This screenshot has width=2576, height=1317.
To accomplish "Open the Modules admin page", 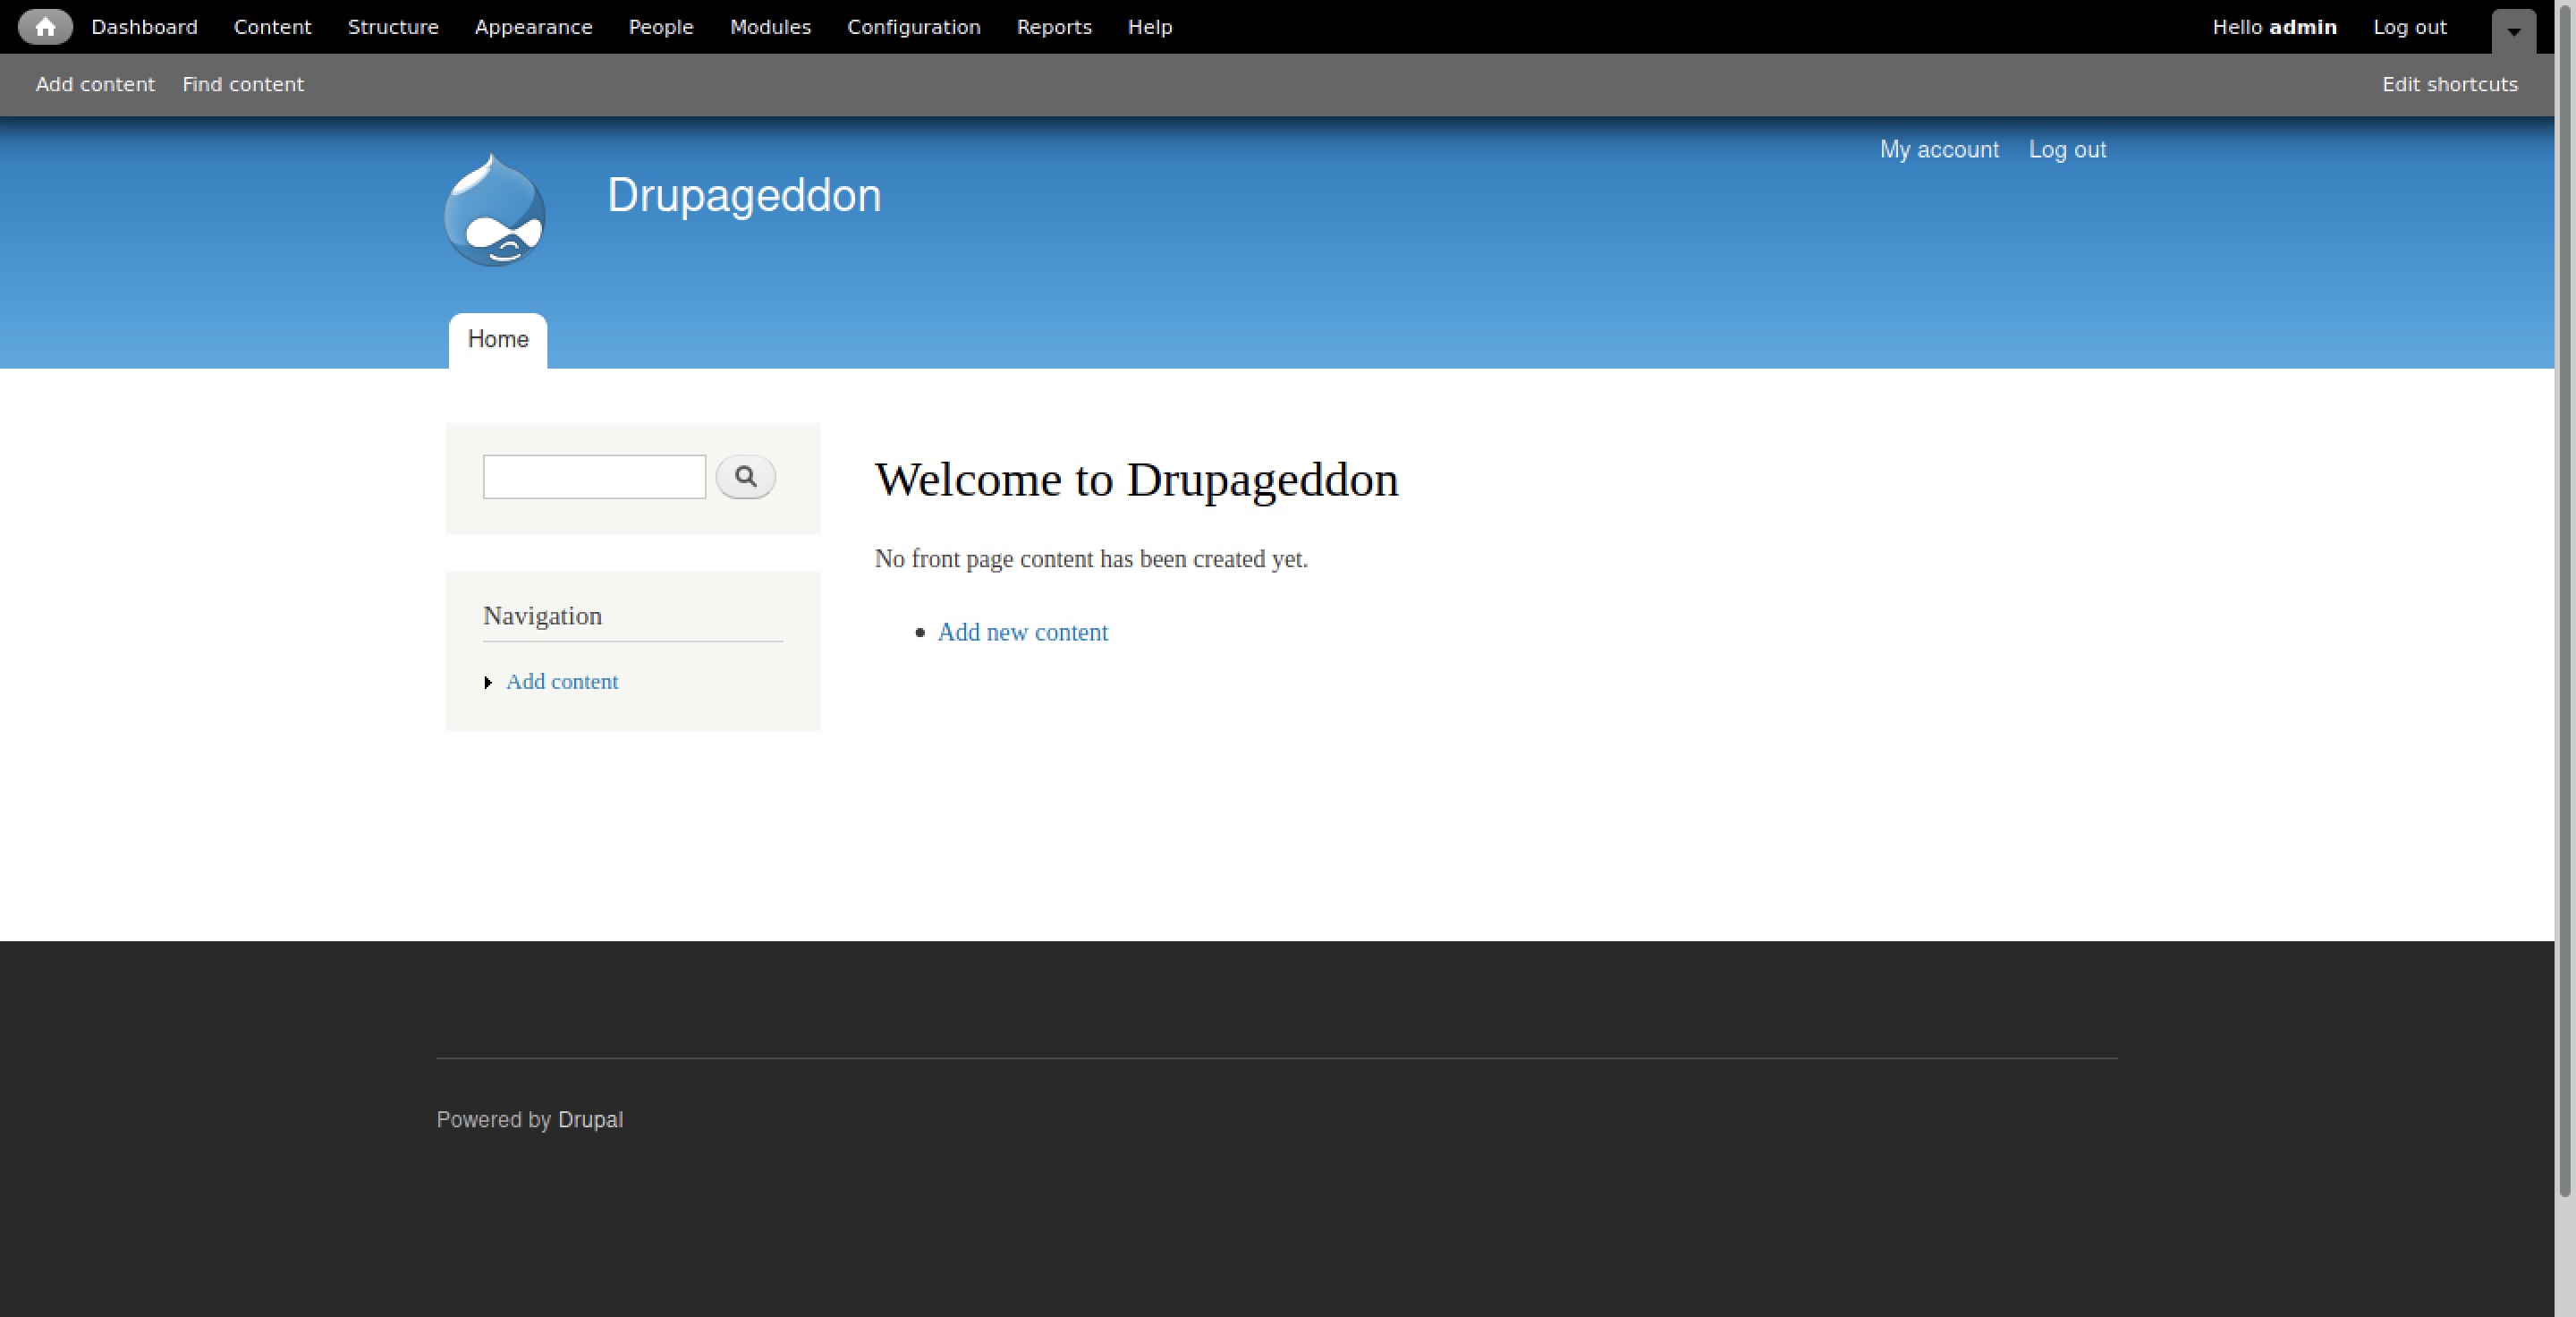I will point(770,27).
